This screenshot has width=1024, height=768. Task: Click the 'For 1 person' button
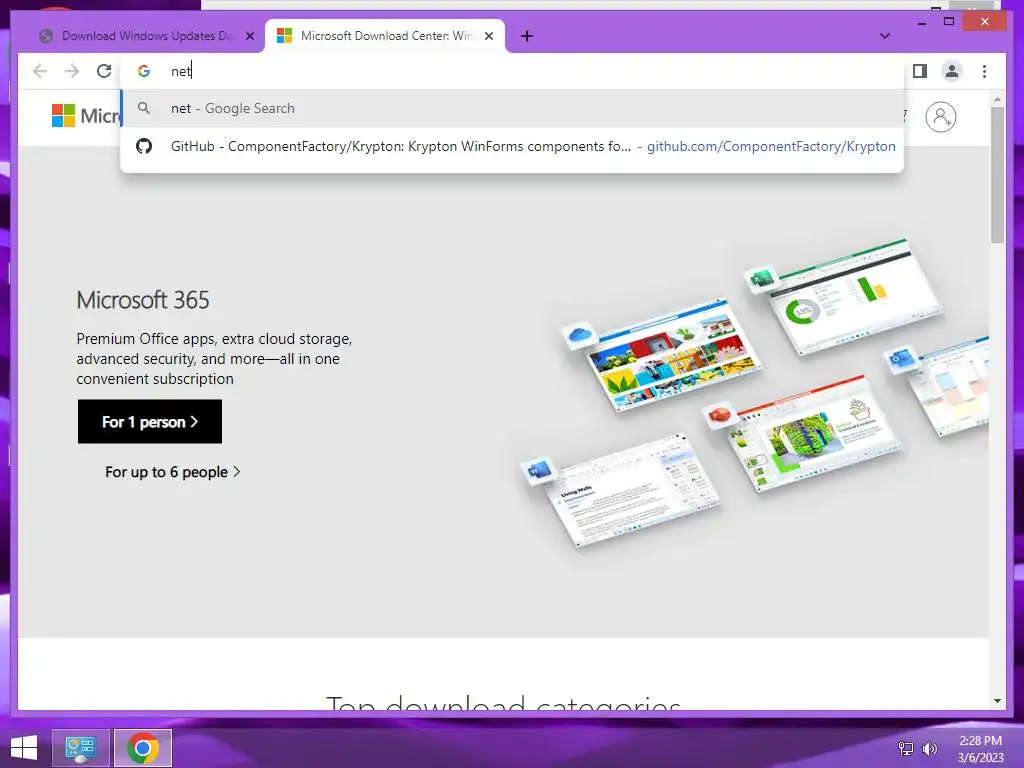150,422
